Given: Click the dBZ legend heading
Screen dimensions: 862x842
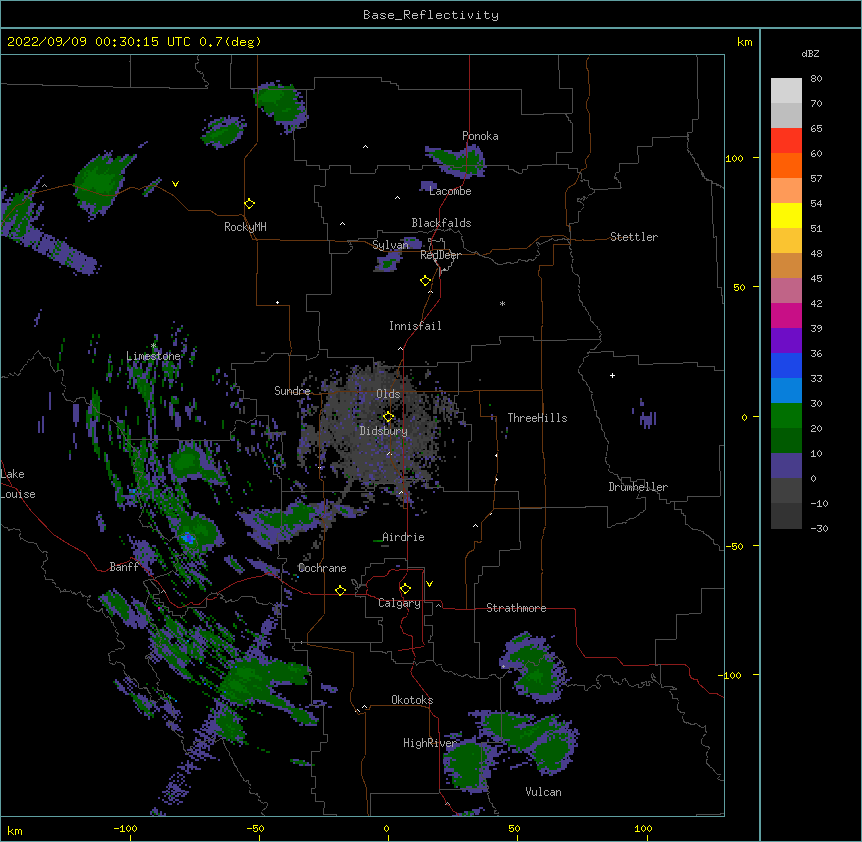Looking at the screenshot, I should [x=810, y=53].
